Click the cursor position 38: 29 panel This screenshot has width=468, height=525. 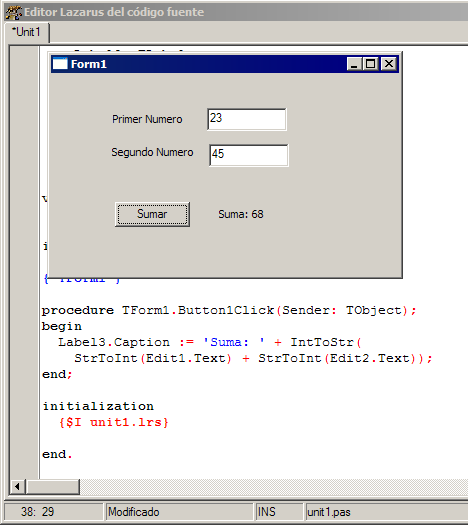[x=54, y=512]
